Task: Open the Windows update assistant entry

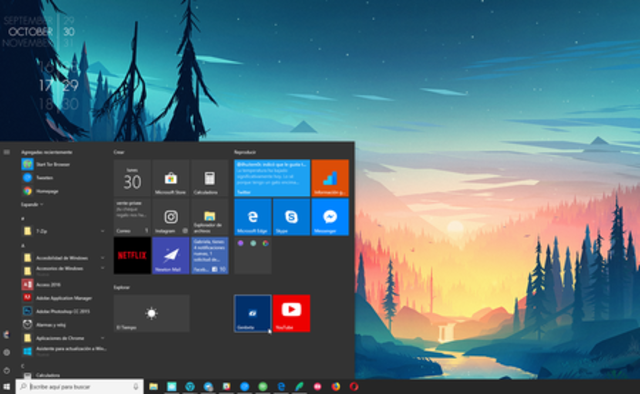Action: coord(64,351)
